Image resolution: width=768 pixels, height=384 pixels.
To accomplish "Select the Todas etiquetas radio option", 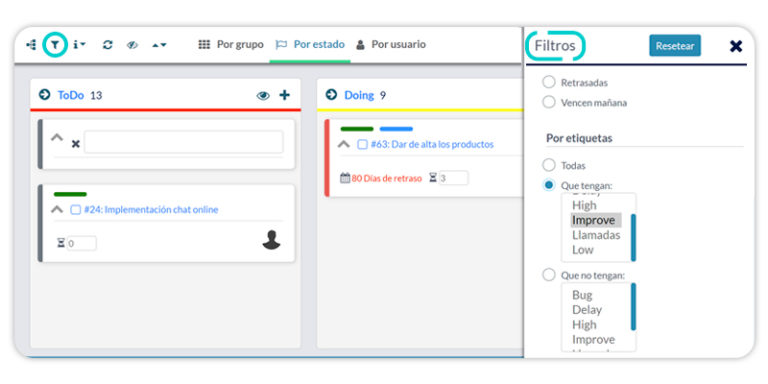I will point(549,165).
